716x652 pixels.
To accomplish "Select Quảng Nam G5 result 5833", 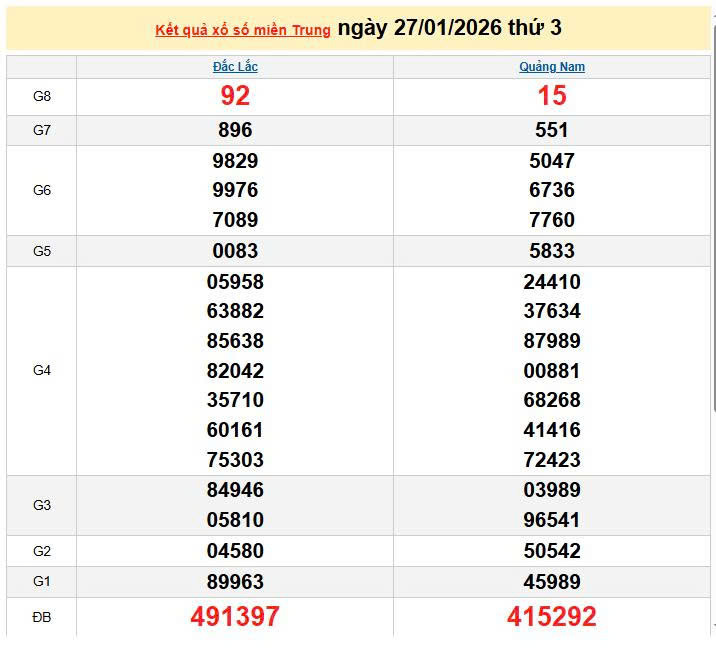I will point(552,251).
